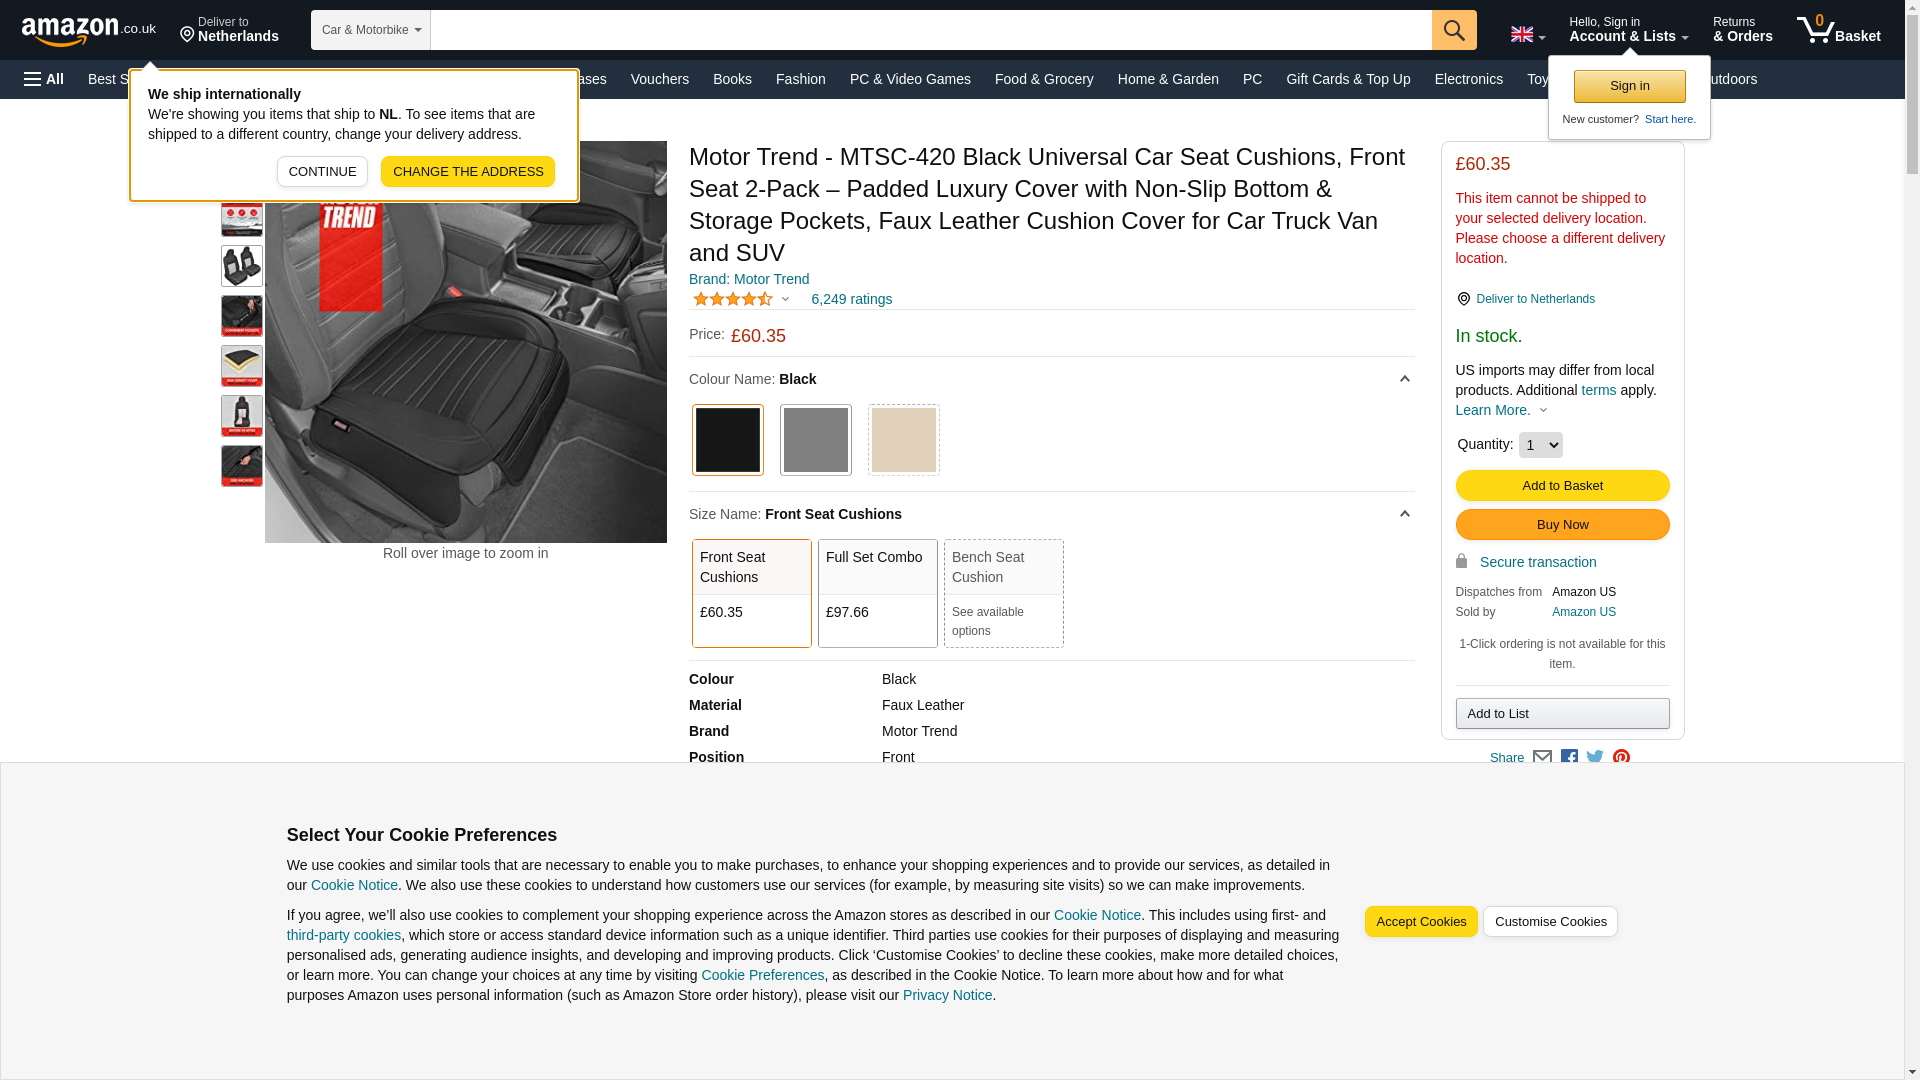The image size is (1920, 1080).
Task: Share via the email envelope icon
Action: [1542, 758]
